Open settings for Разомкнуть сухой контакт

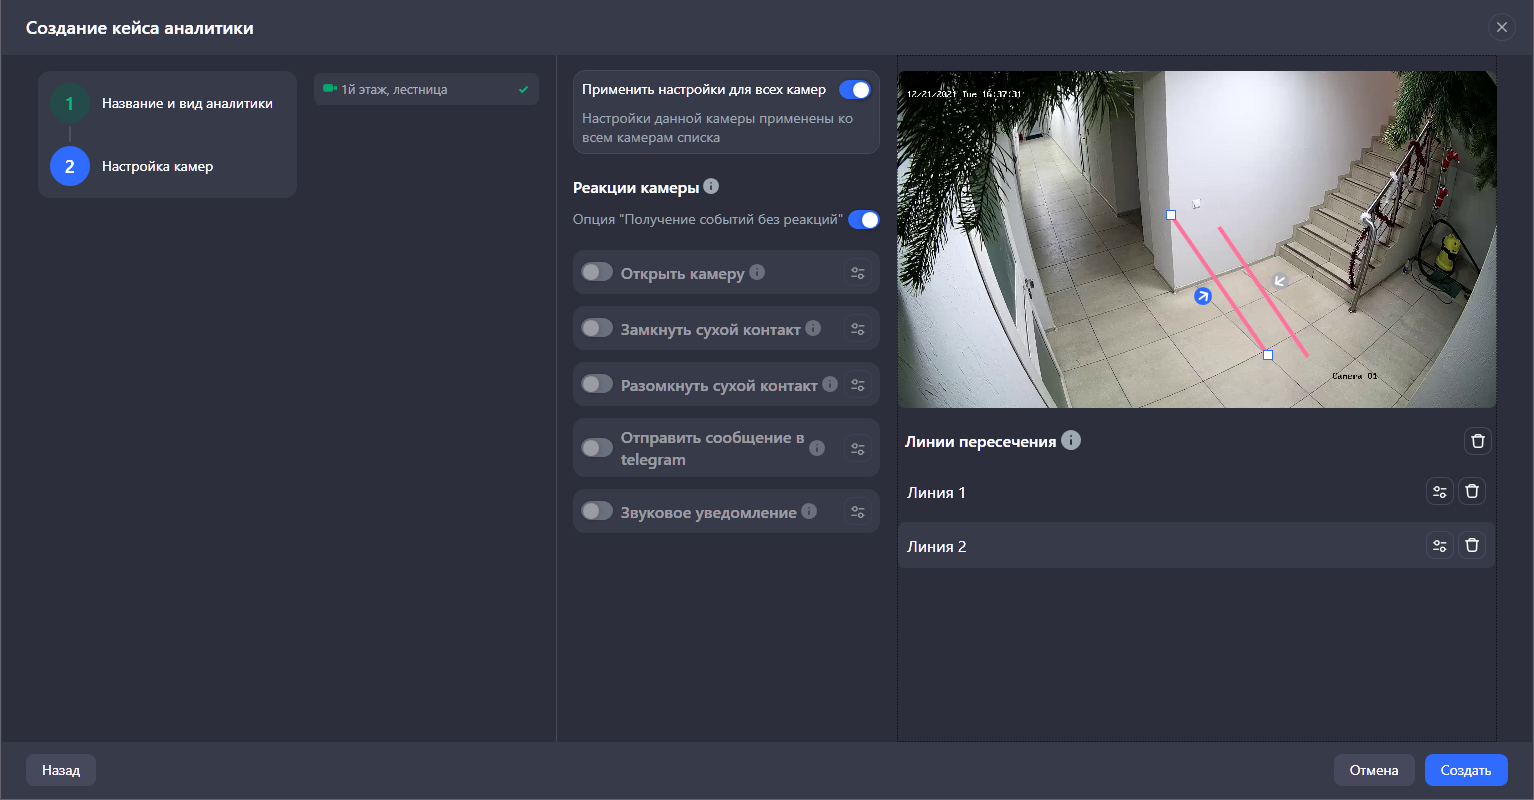click(857, 385)
